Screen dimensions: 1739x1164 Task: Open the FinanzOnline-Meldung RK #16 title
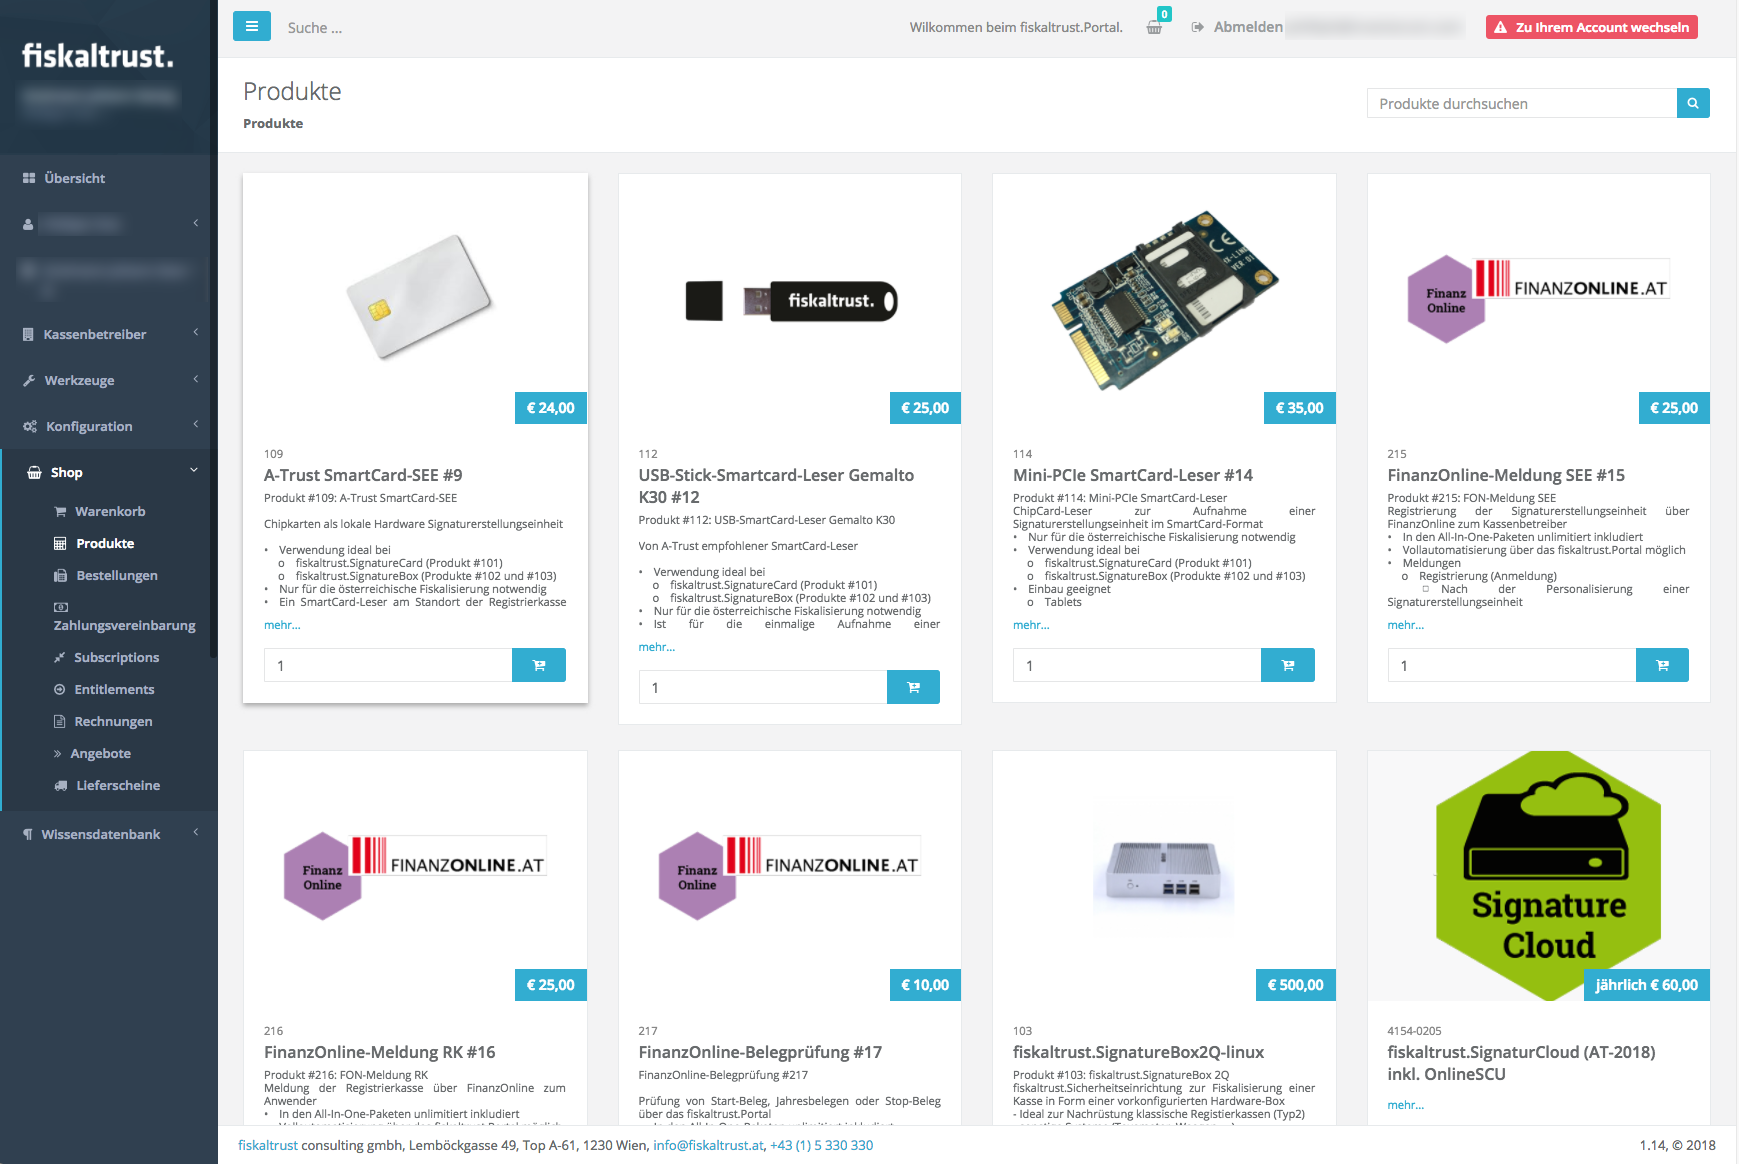(x=380, y=1052)
